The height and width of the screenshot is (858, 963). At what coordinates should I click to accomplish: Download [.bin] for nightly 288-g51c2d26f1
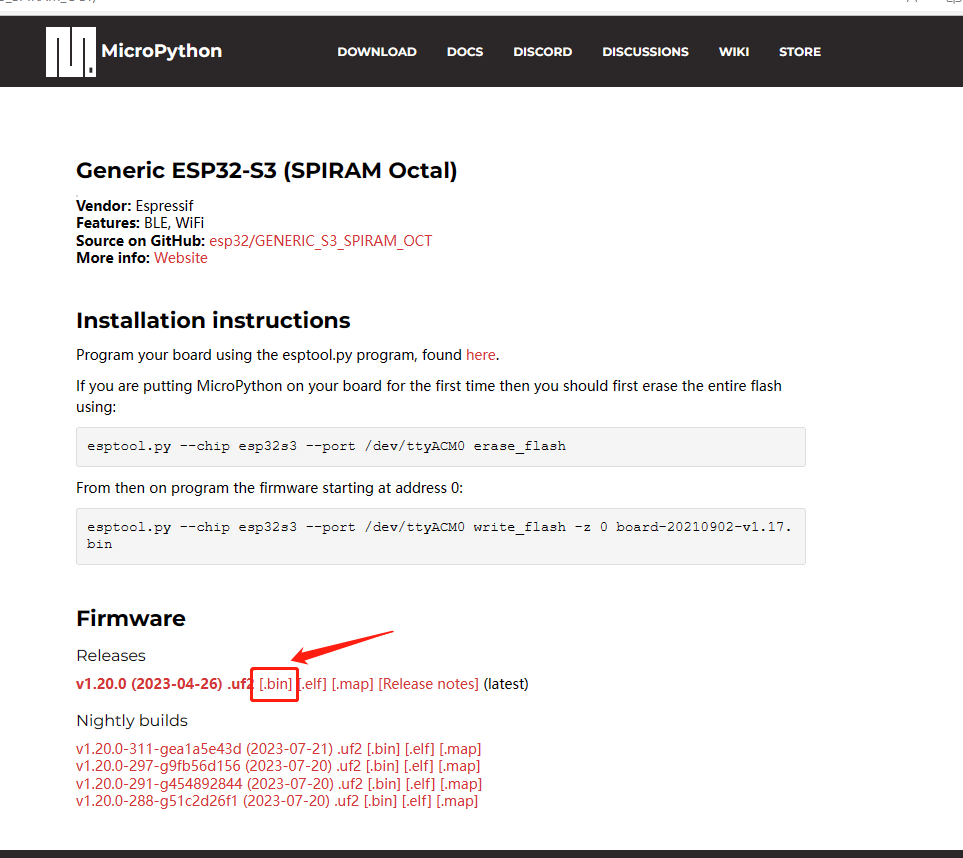[x=380, y=801]
